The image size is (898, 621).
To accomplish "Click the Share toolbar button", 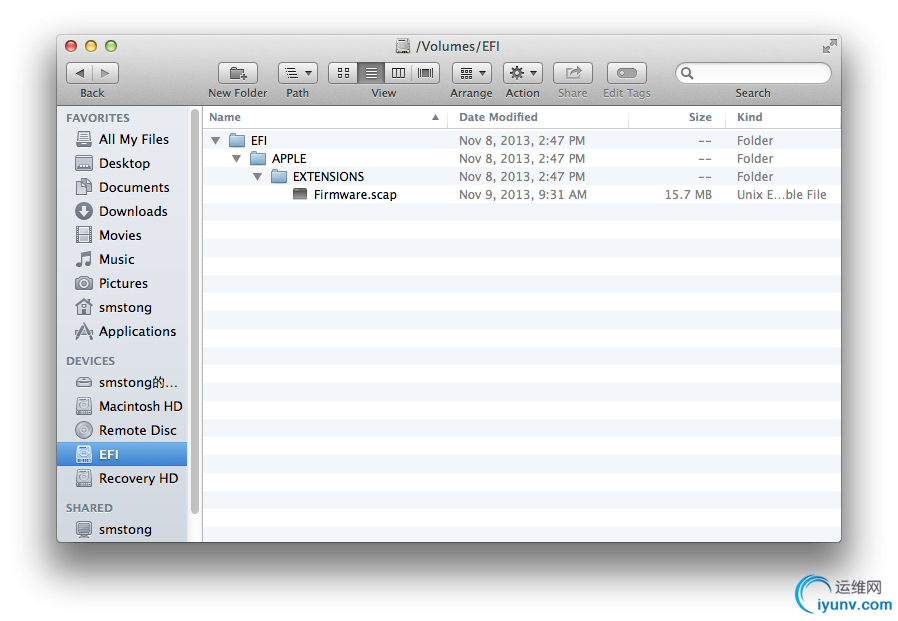I will click(573, 73).
